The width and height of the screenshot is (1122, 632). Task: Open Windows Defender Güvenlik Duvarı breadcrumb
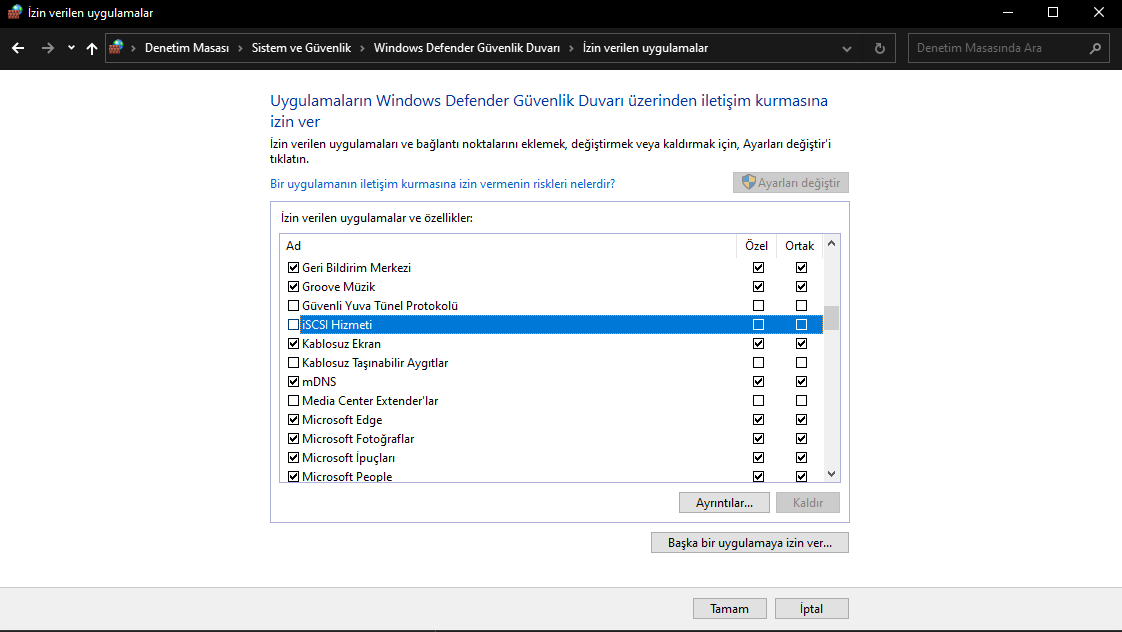point(467,48)
